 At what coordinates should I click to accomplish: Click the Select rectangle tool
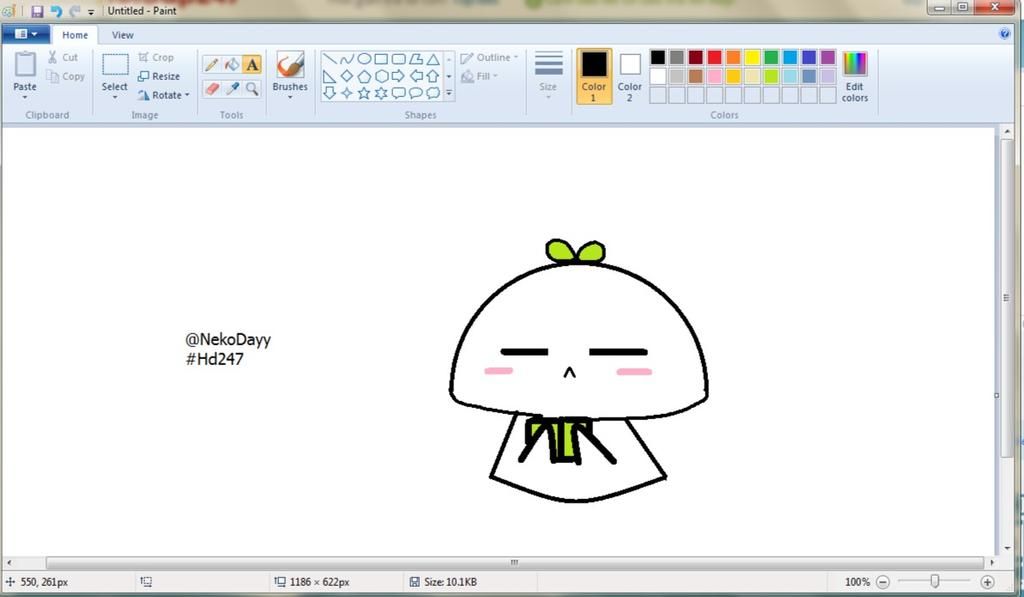coord(115,65)
